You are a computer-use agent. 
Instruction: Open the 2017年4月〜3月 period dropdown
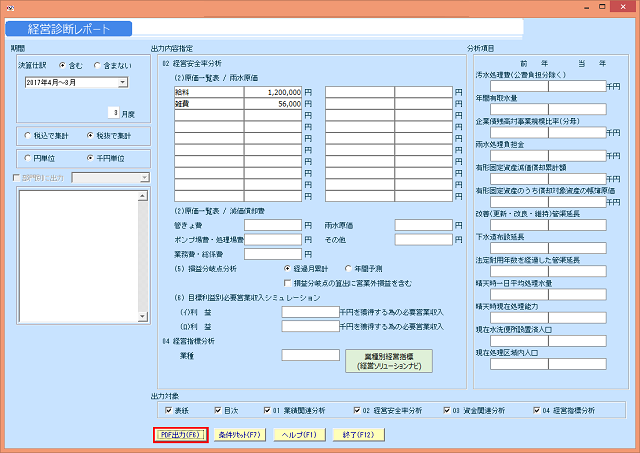[122, 82]
